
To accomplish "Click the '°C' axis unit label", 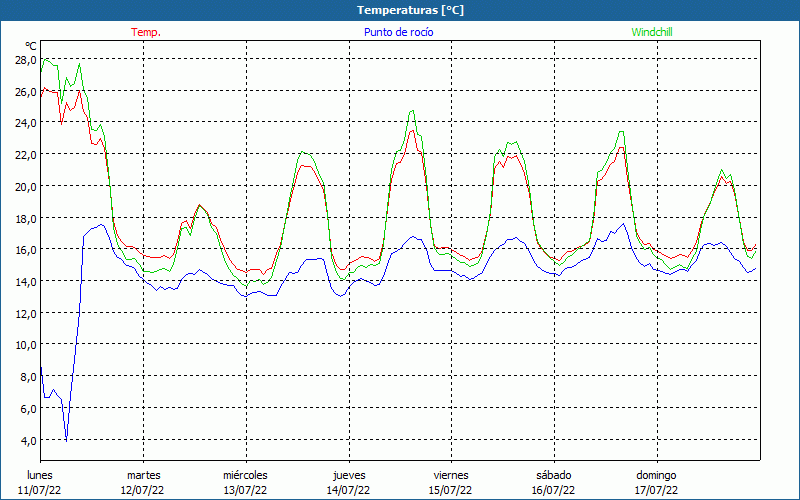I will 31,47.
